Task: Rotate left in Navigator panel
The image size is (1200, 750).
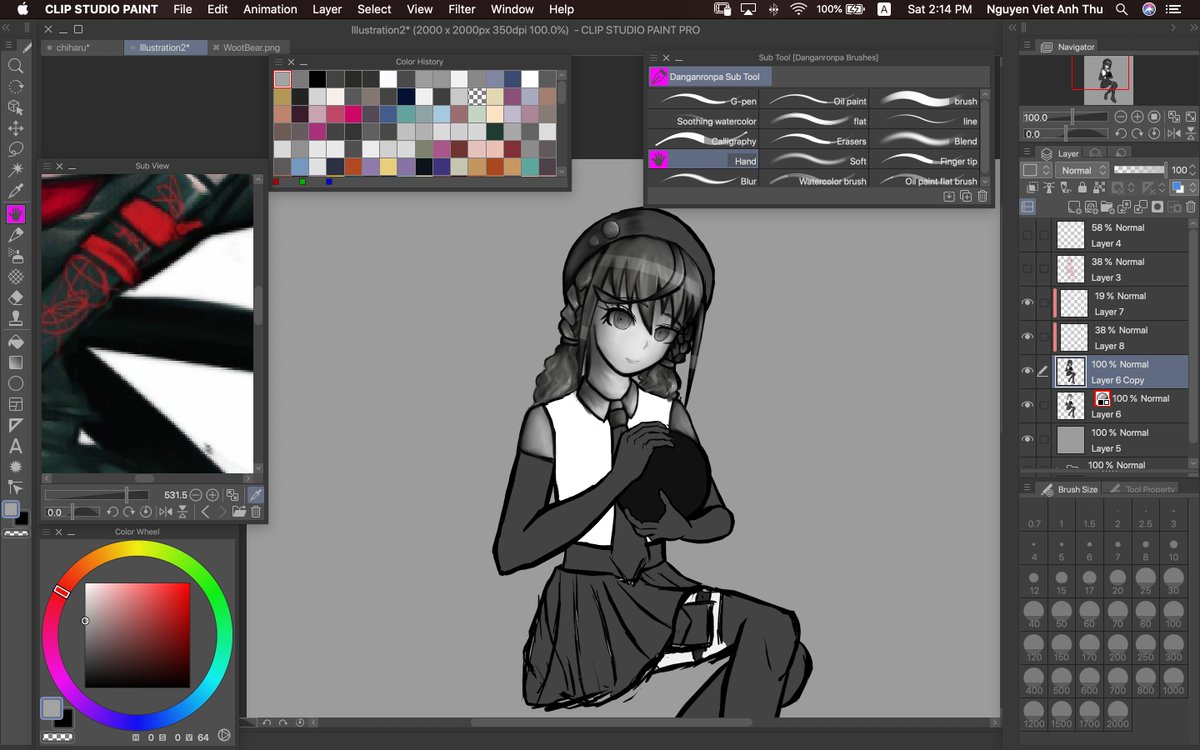Action: pos(1122,133)
